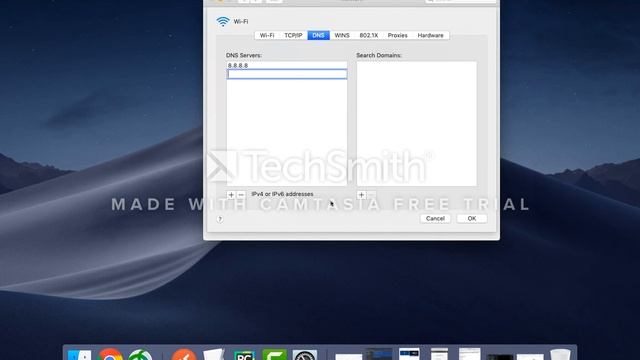
Task: Click the empty DNS server entry field
Action: [287, 74]
